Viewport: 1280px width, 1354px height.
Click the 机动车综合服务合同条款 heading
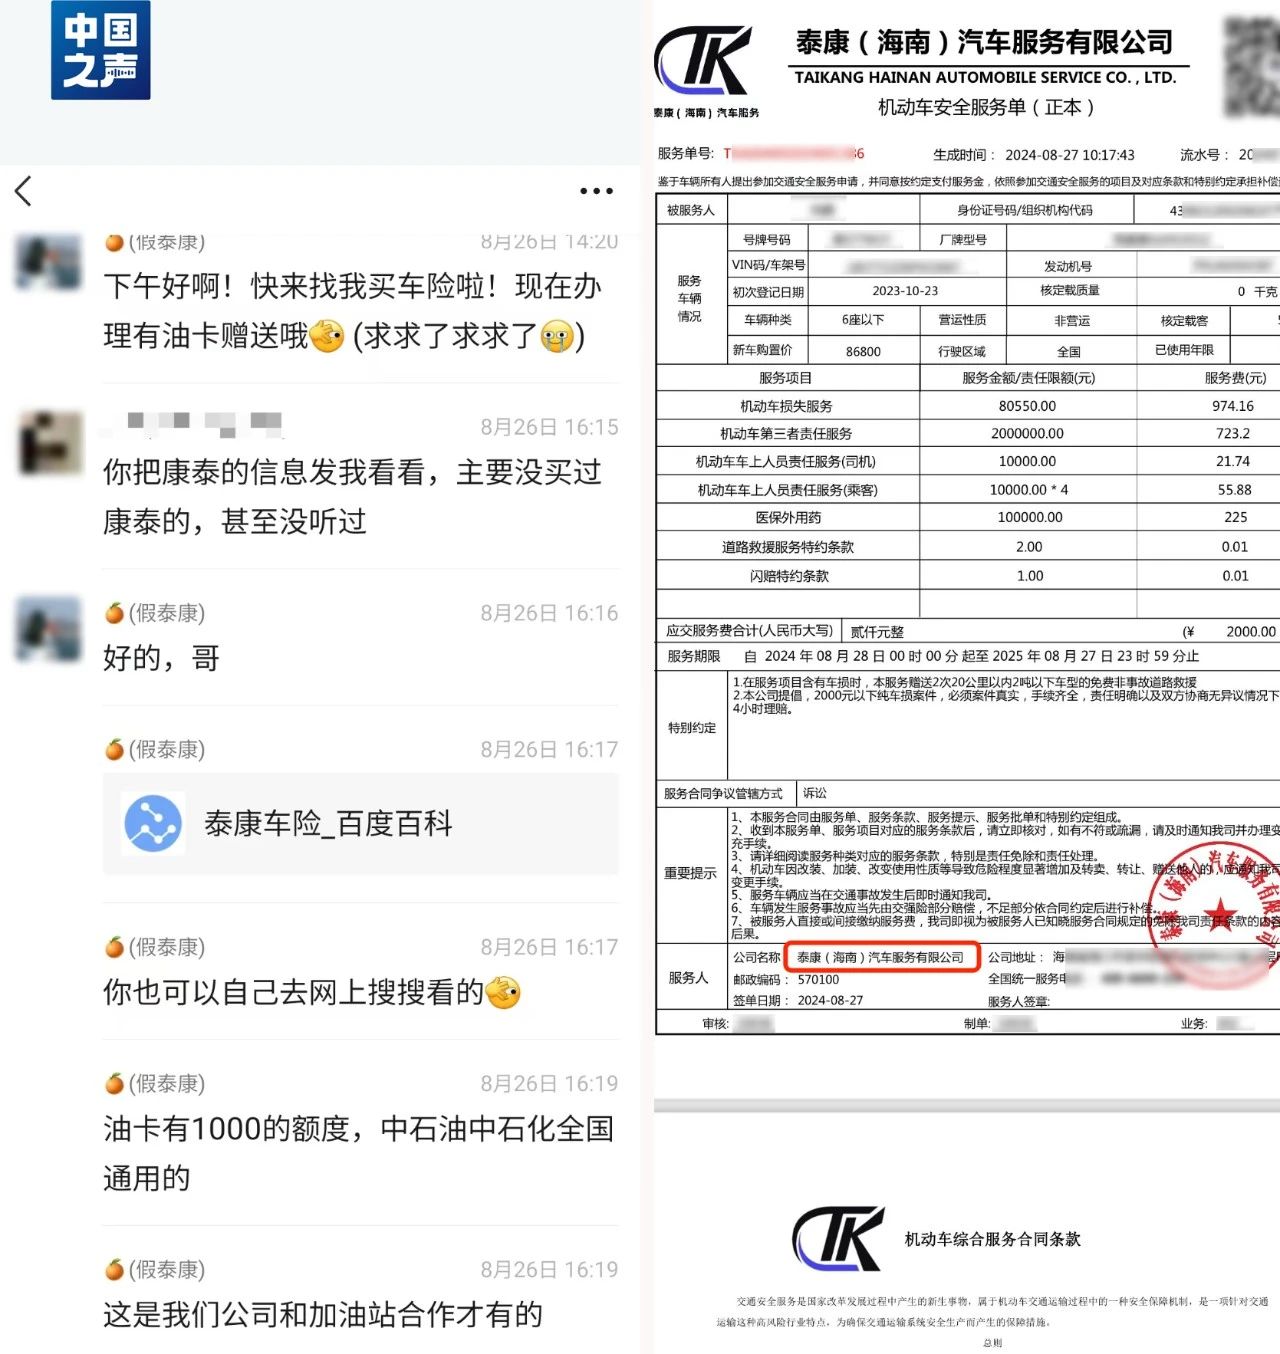click(x=992, y=1240)
